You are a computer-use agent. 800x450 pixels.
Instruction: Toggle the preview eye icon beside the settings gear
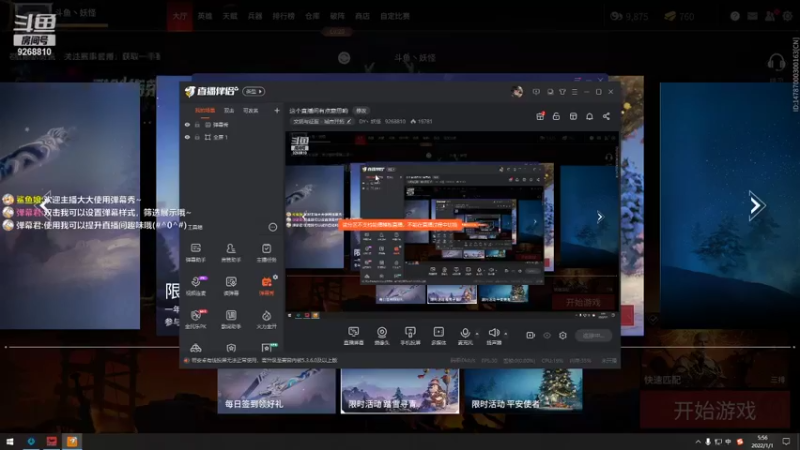(547, 335)
